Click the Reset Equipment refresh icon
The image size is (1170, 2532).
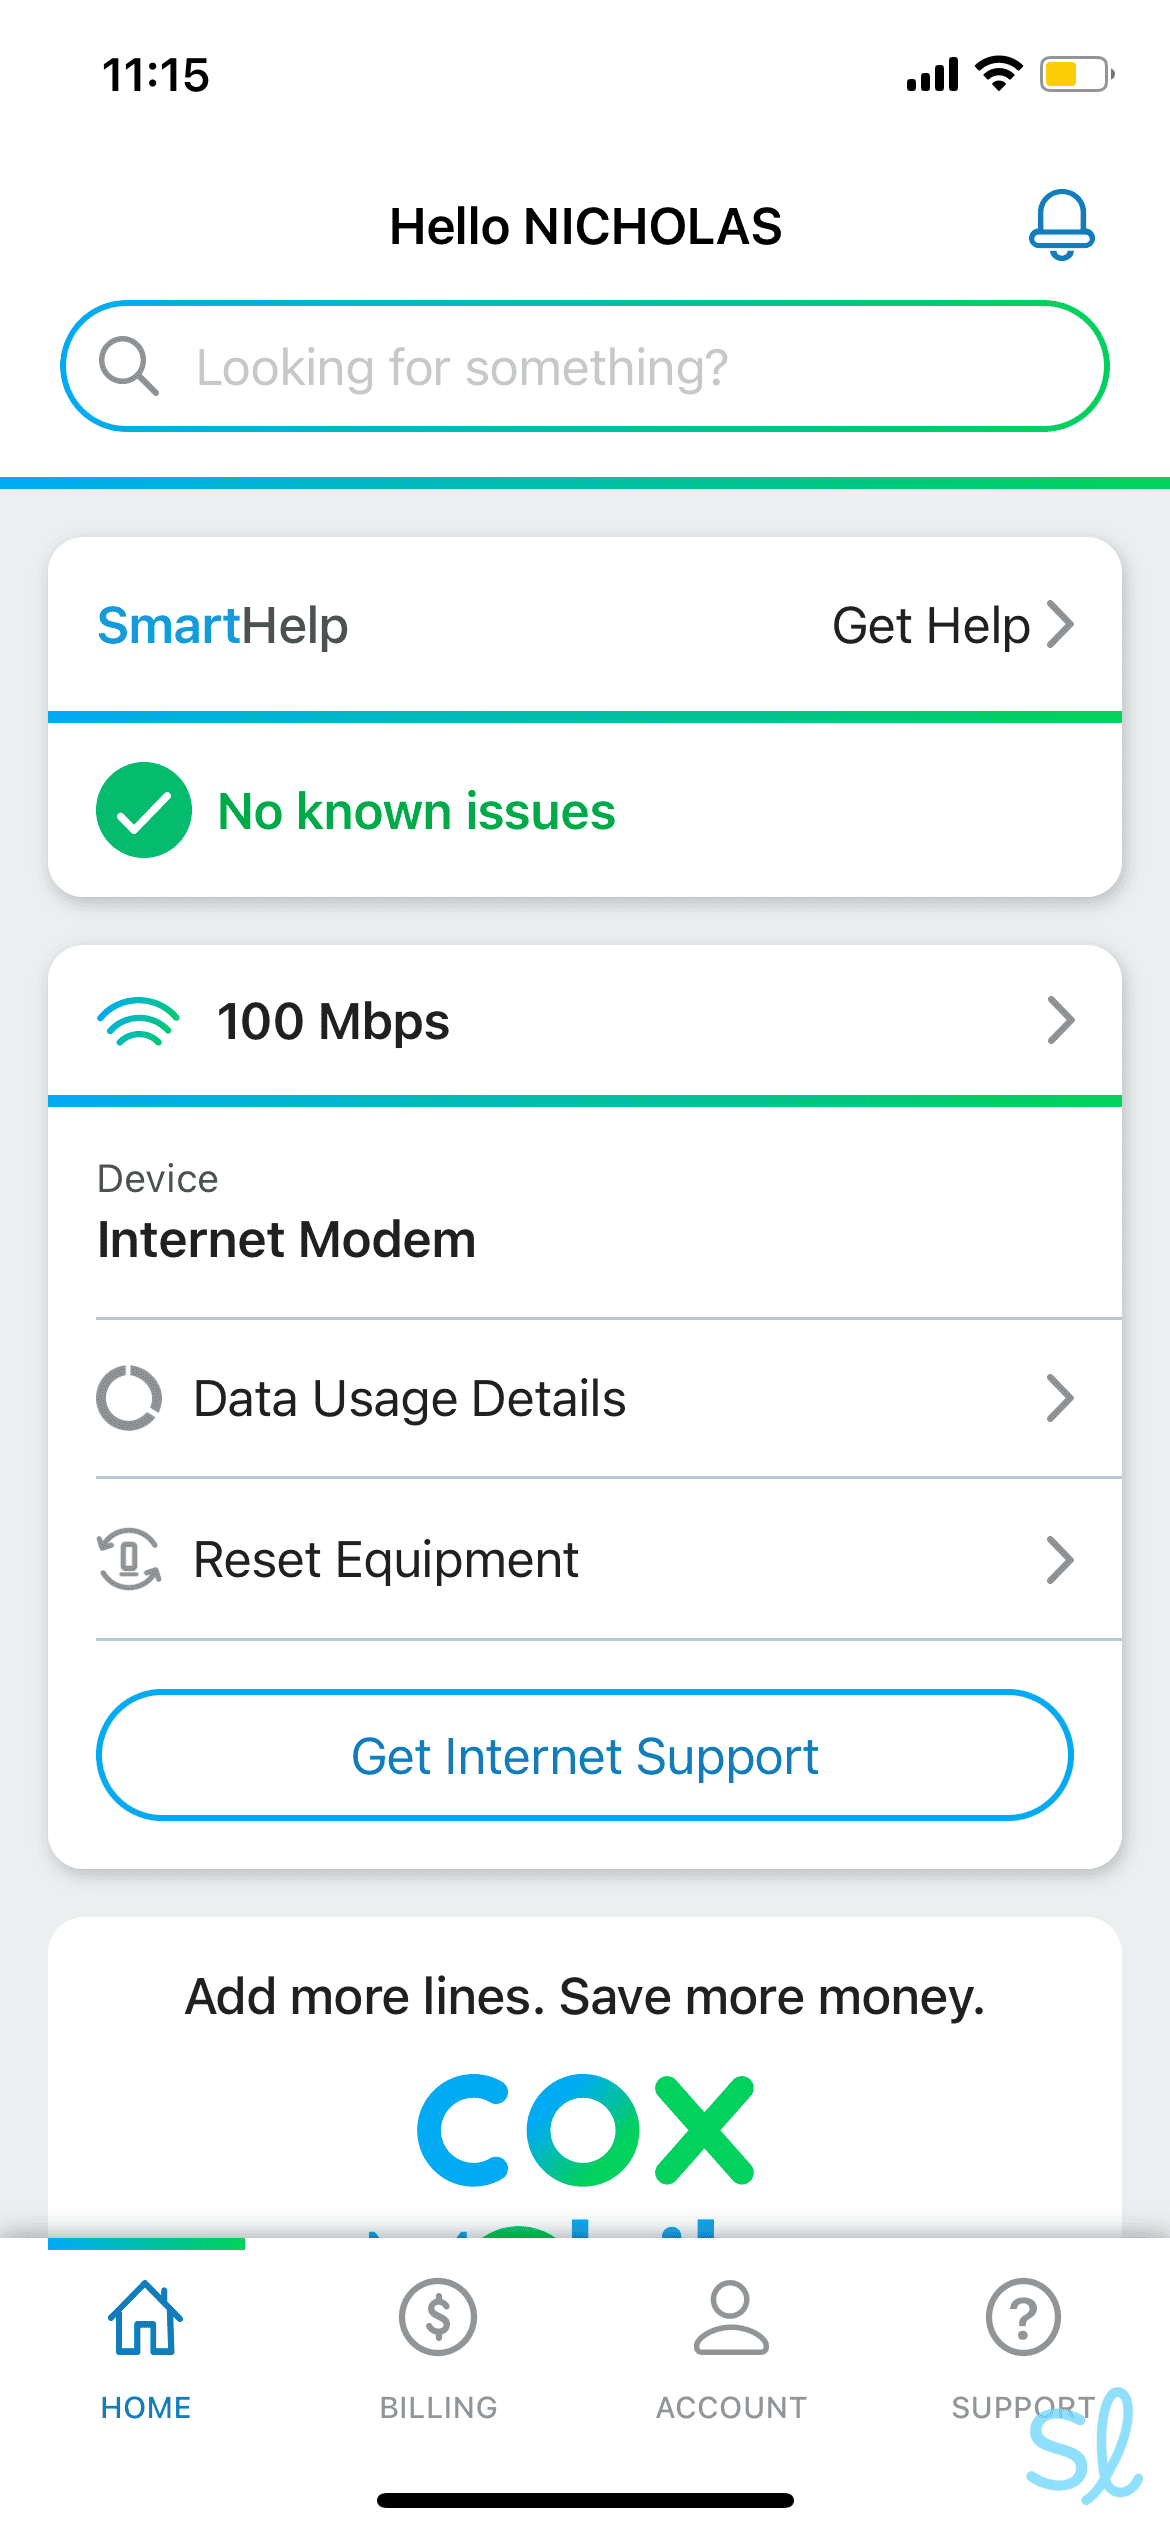(x=128, y=1559)
